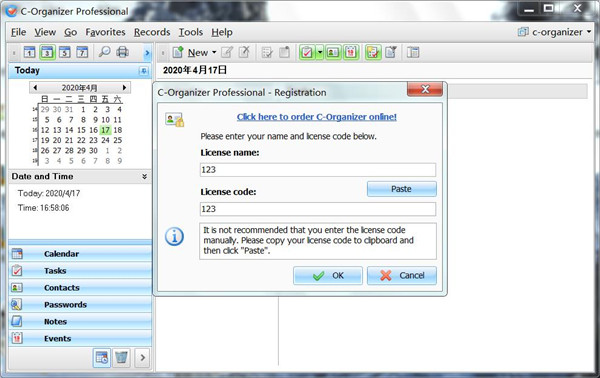Expand navigation options chevron button

[x=142, y=358]
